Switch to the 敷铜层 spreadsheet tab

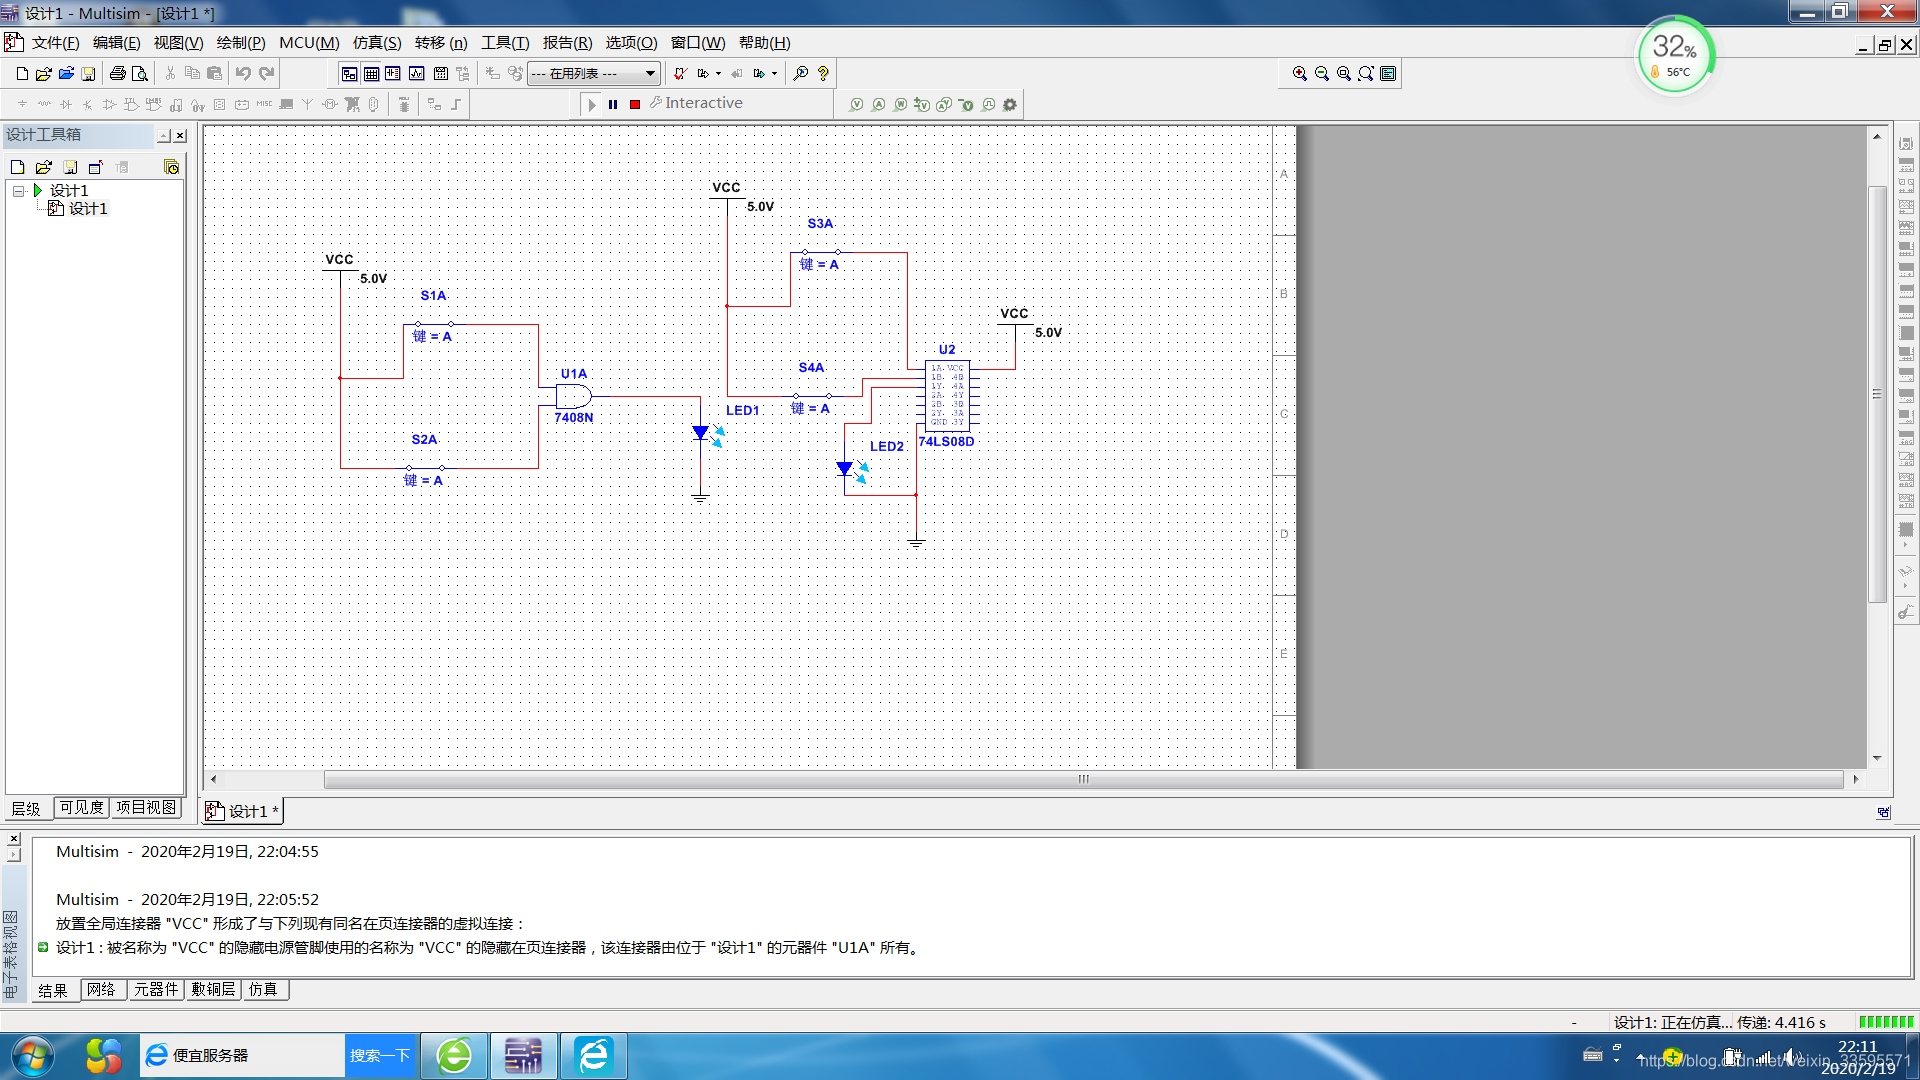tap(213, 989)
